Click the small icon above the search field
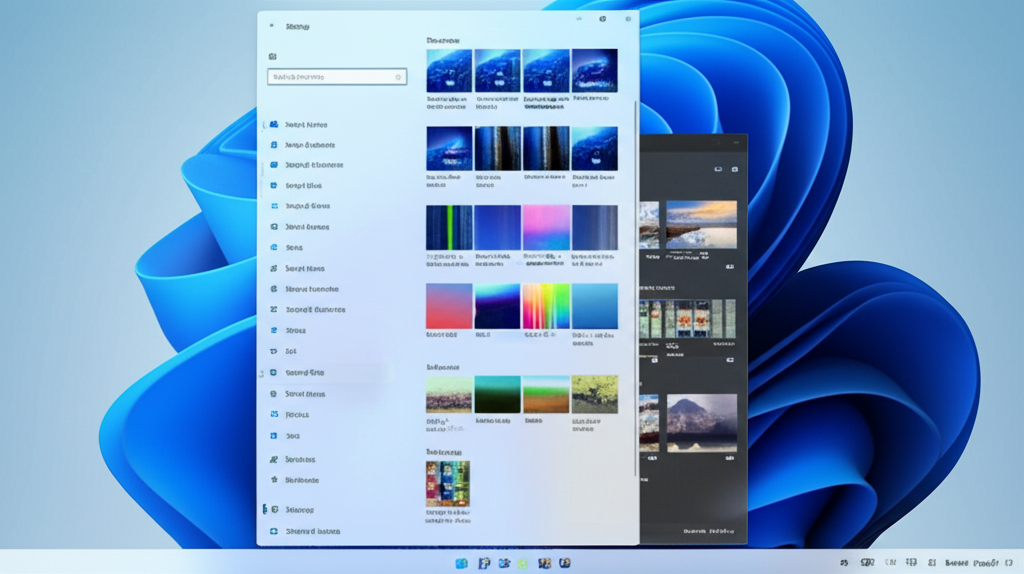 (x=273, y=57)
